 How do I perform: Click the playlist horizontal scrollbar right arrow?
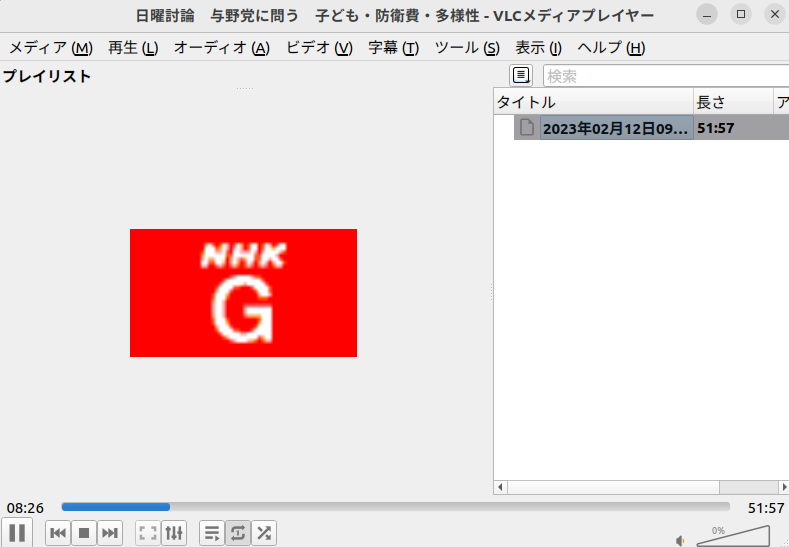(x=784, y=487)
